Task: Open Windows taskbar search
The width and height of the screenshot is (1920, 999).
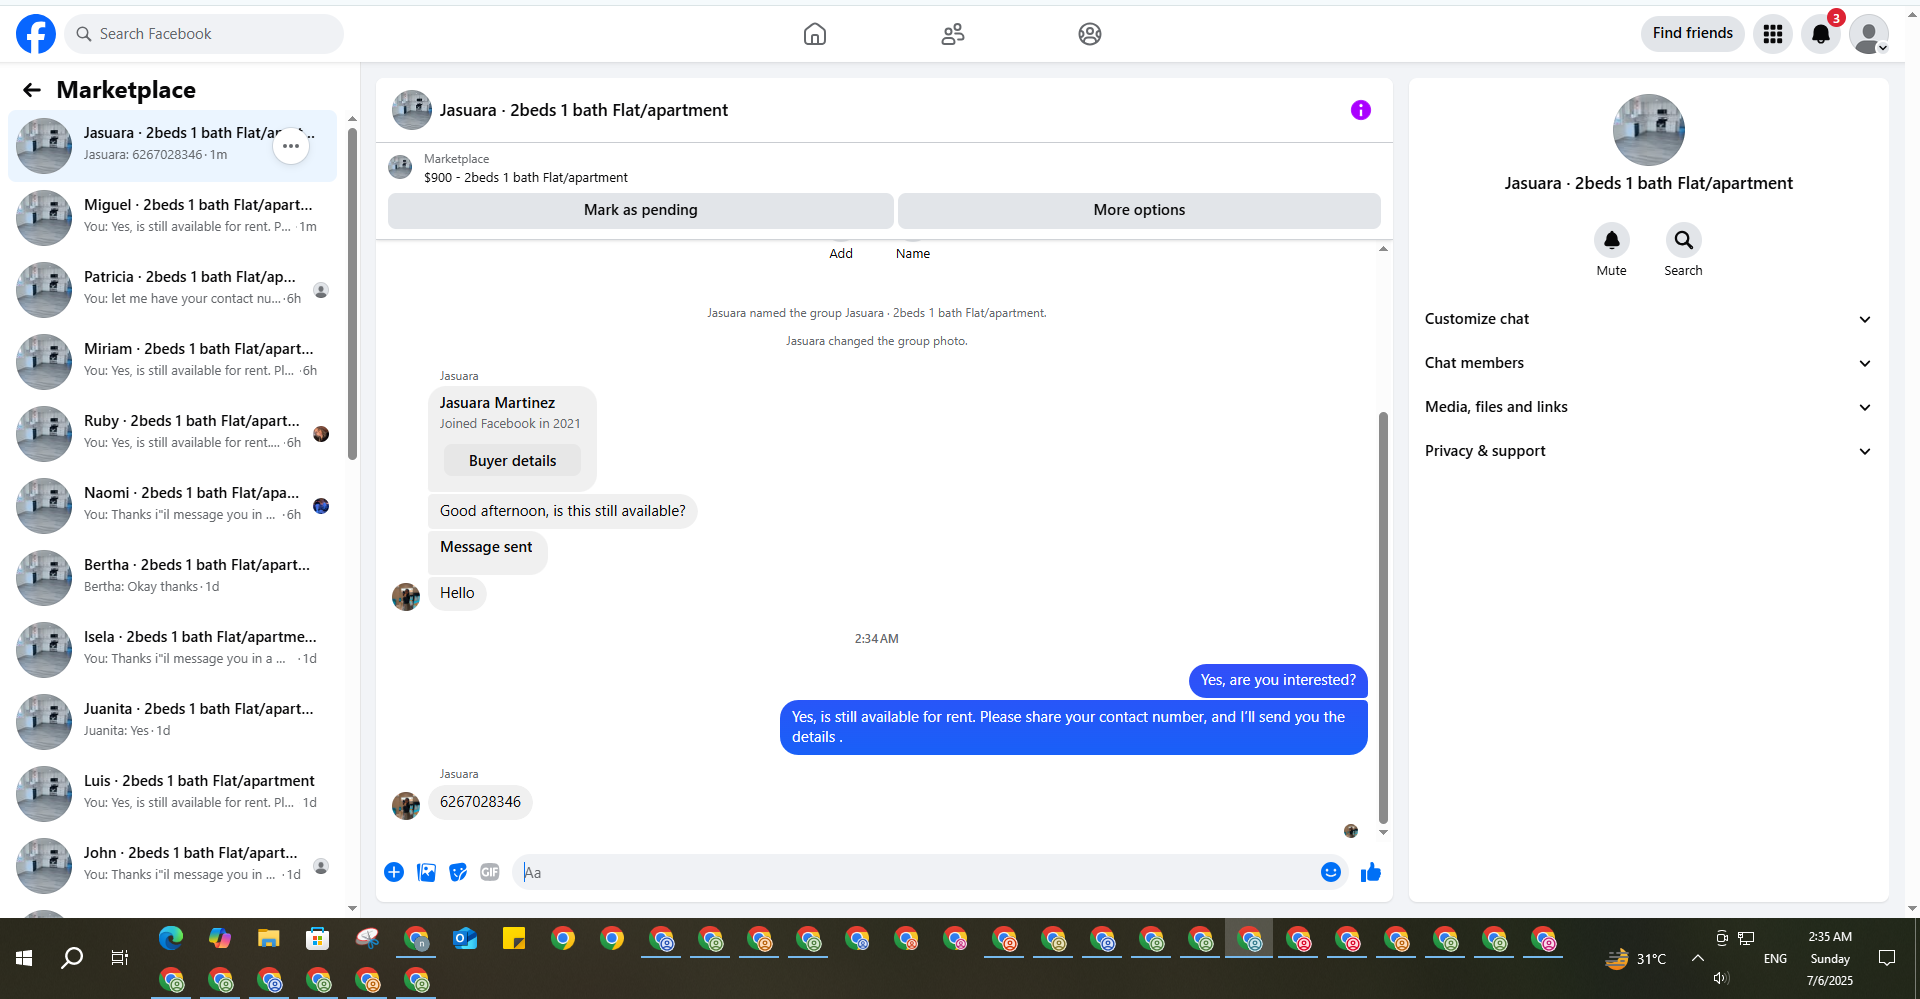Action: 72,958
